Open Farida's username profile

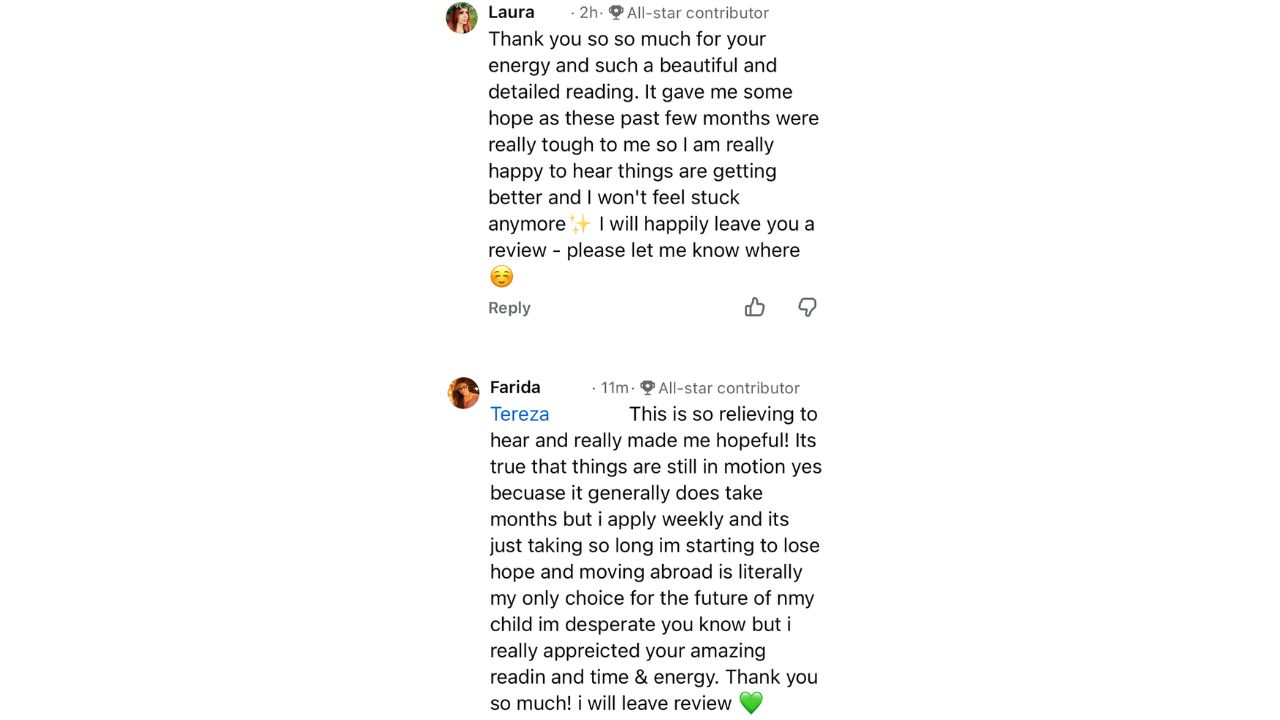[515, 387]
